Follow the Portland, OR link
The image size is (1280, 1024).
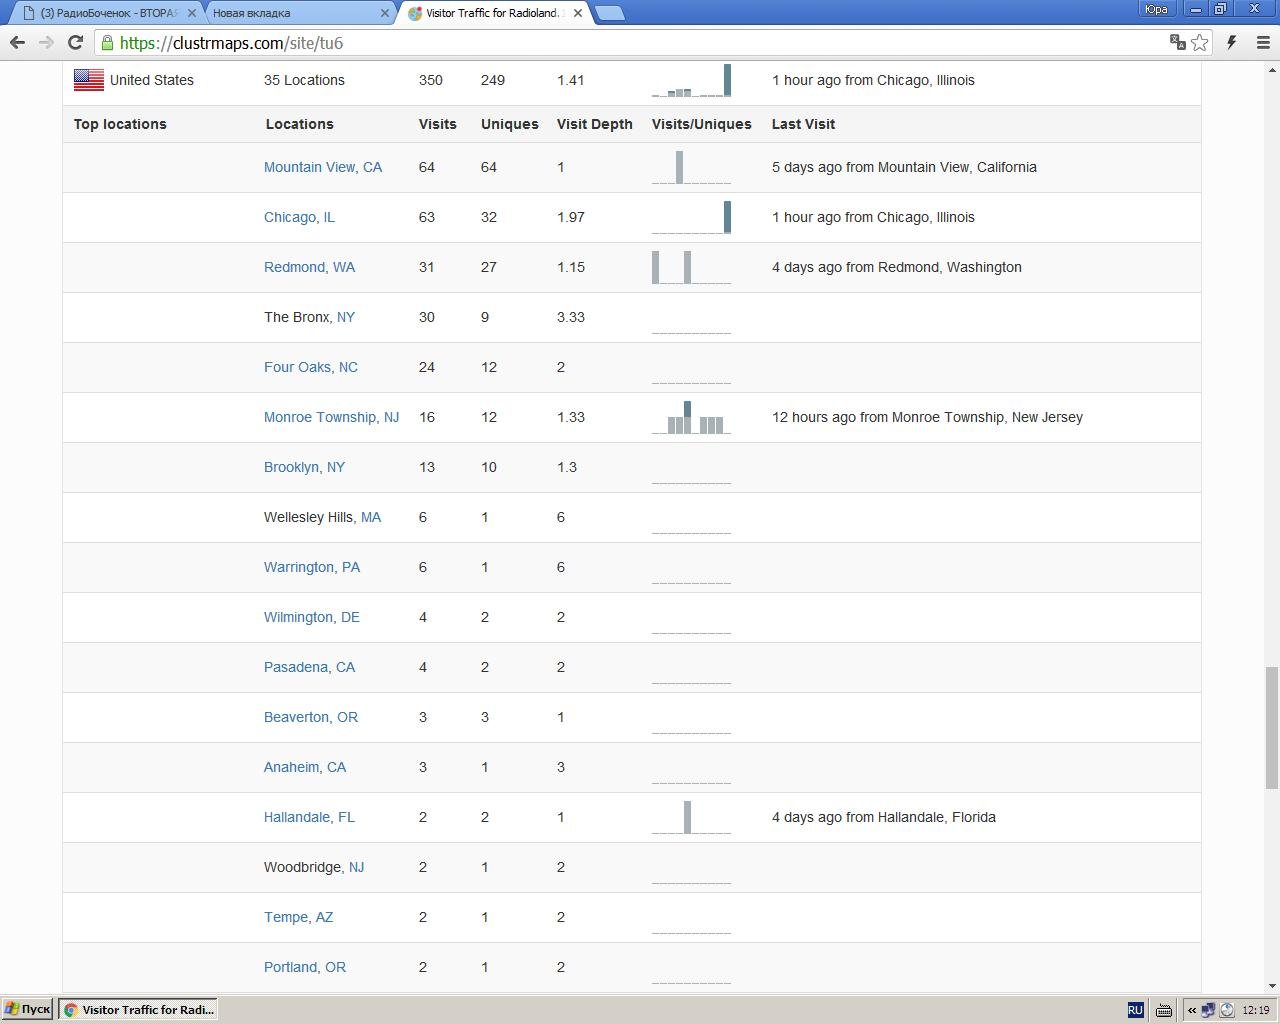(x=305, y=967)
